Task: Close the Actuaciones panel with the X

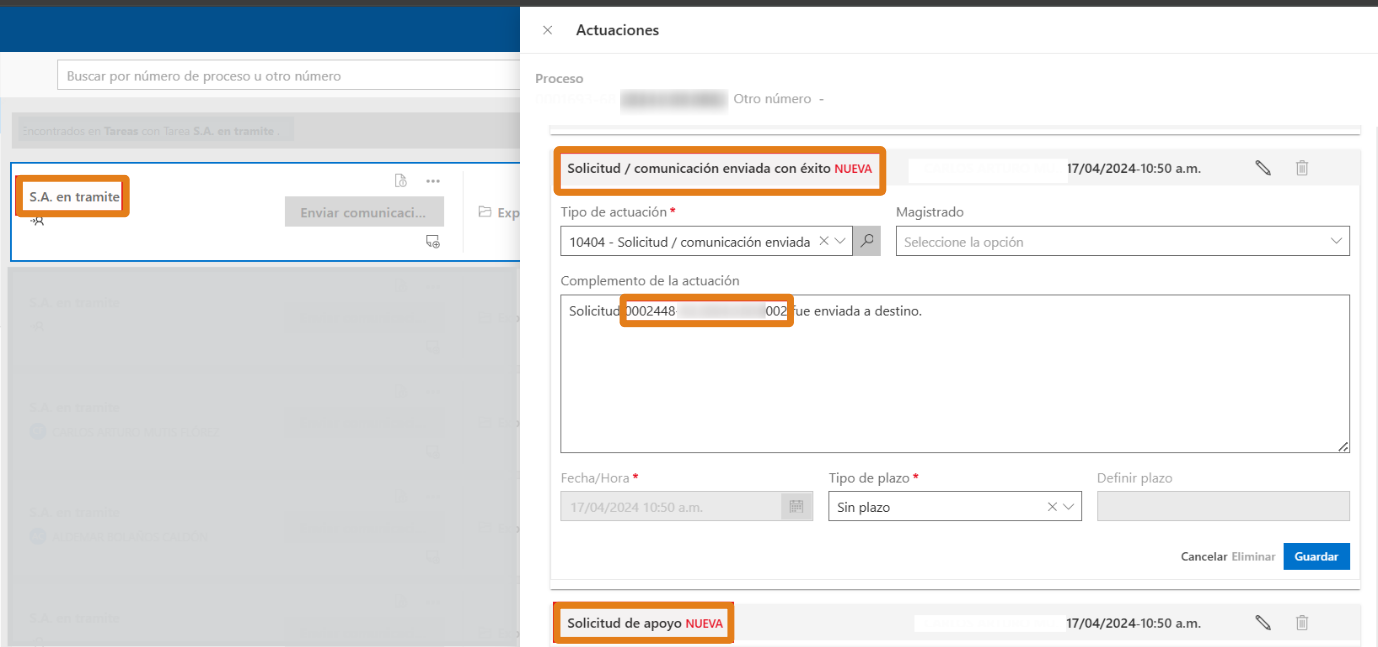Action: [547, 30]
